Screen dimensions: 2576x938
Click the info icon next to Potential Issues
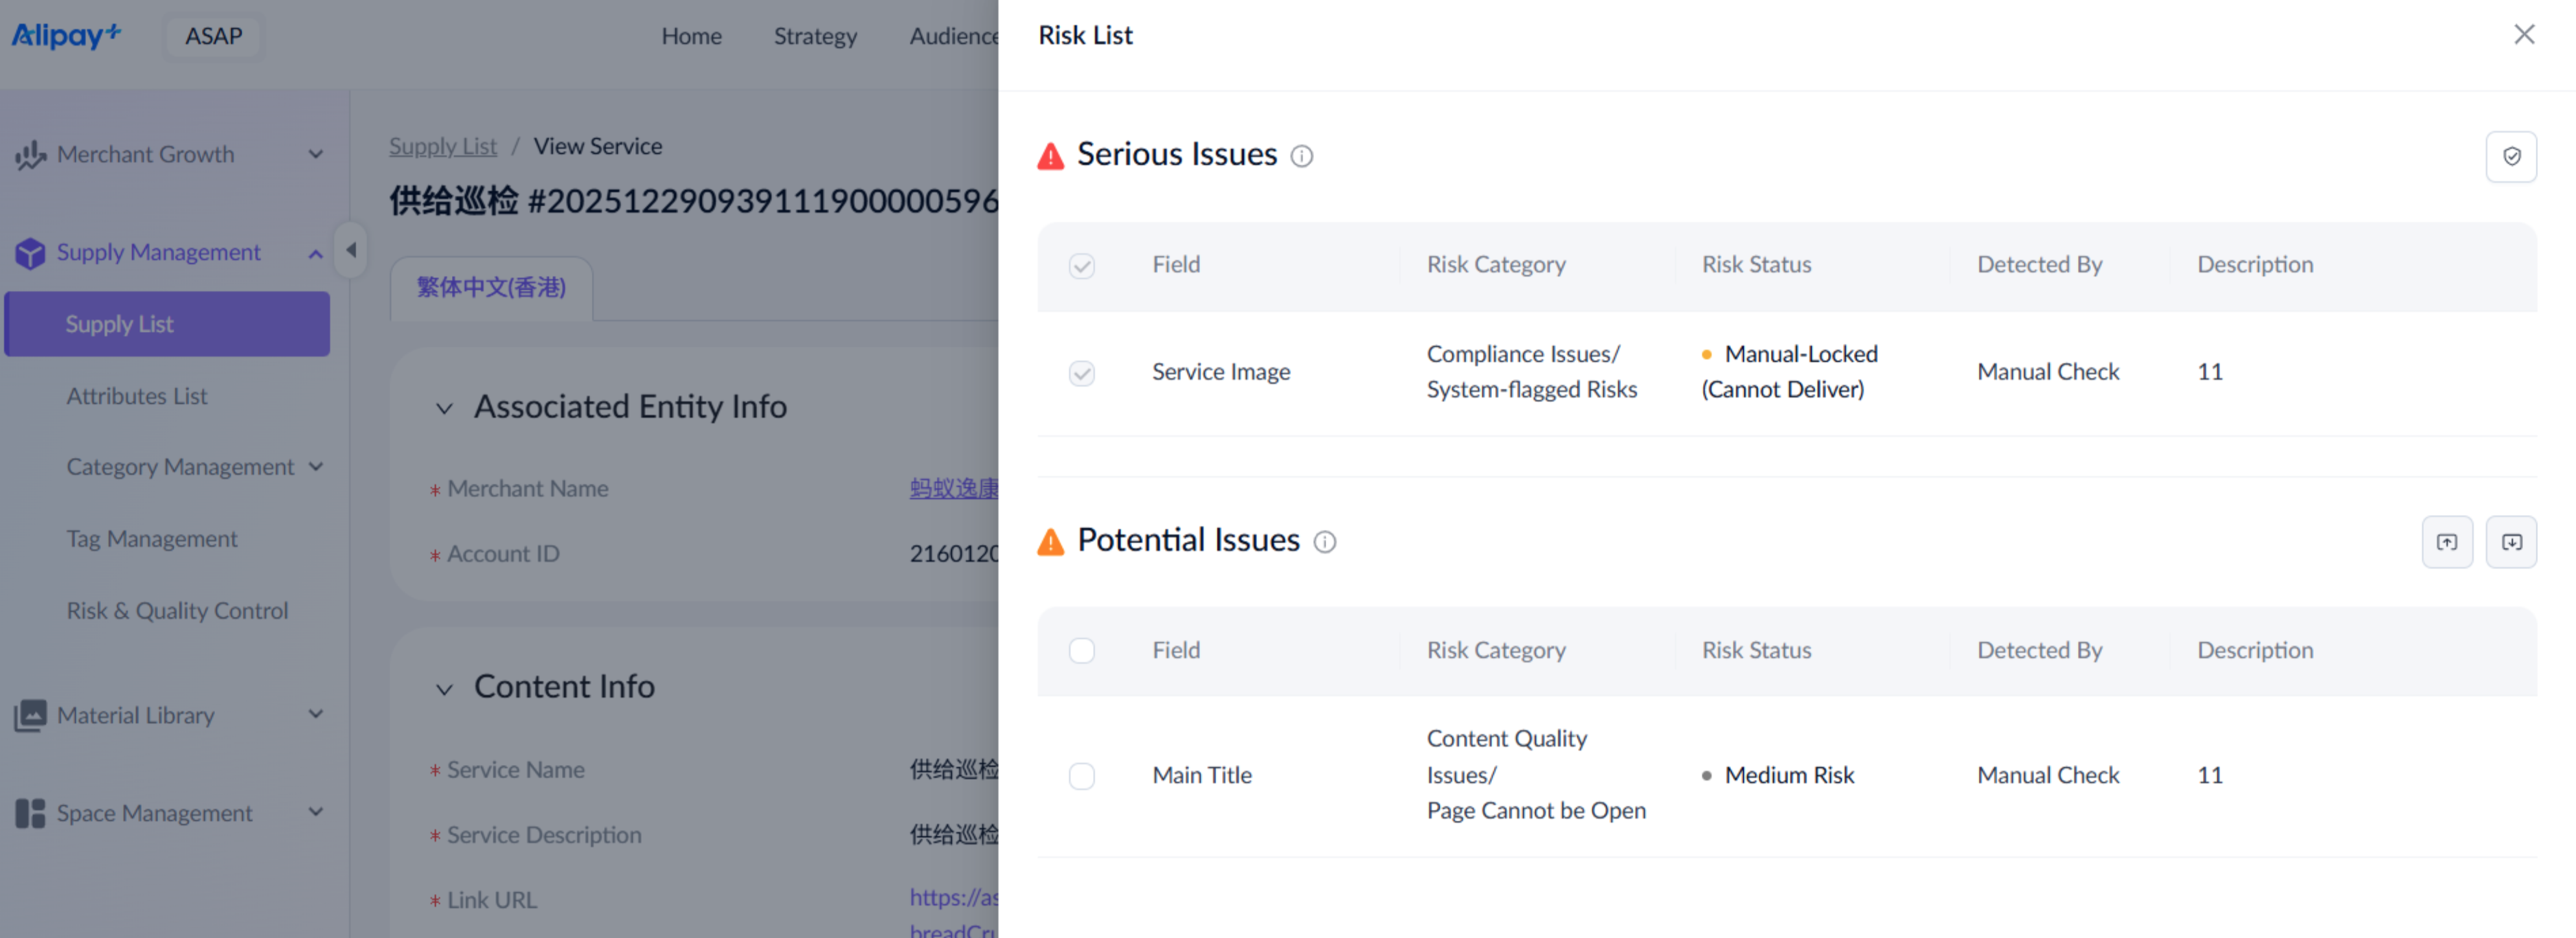[1324, 542]
